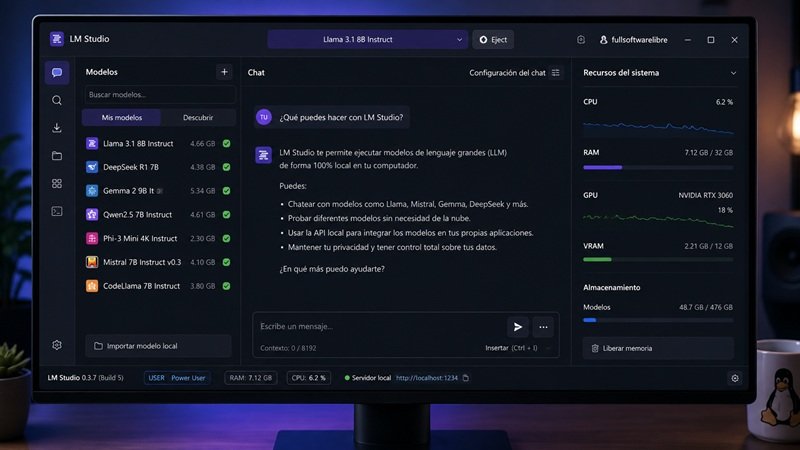Screen dimensions: 800x450
Task: Click the LM Studio assistant avatar
Action: (x=264, y=155)
